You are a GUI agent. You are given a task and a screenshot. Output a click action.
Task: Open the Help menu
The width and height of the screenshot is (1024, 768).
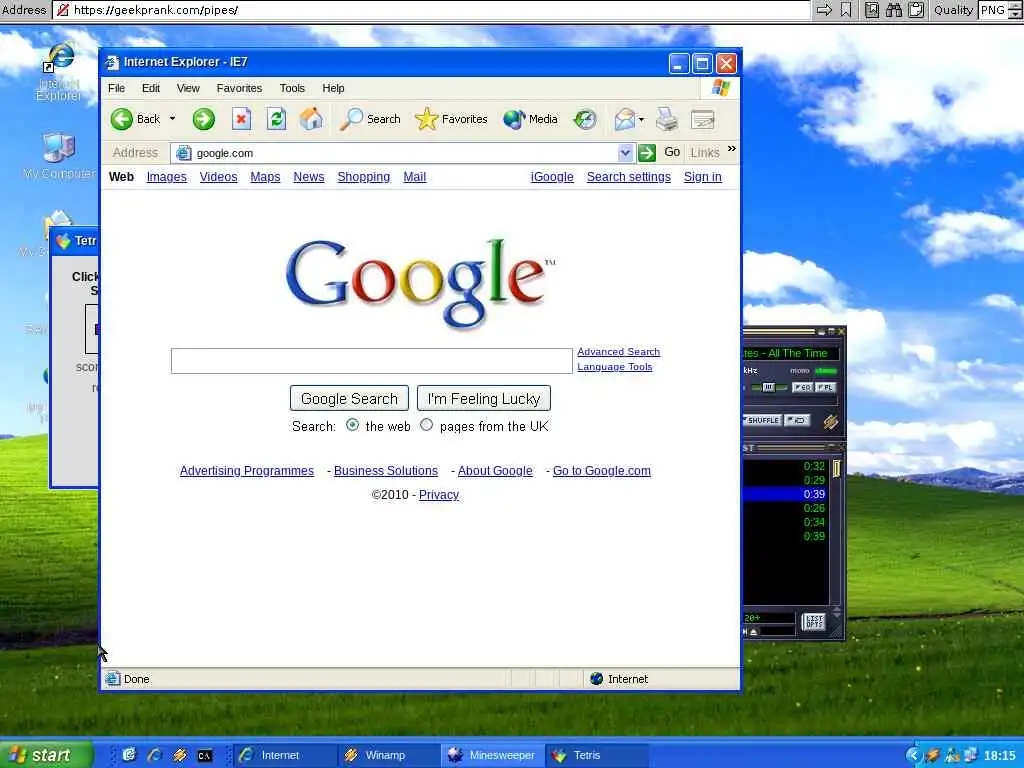point(333,88)
